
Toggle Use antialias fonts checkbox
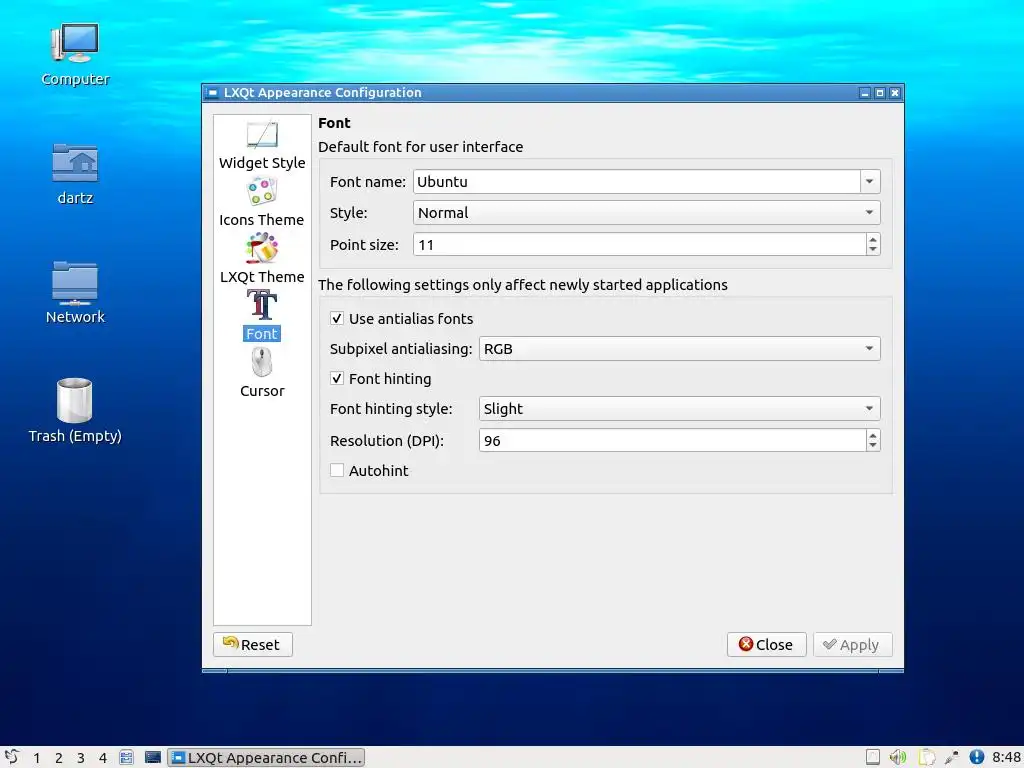click(x=337, y=319)
